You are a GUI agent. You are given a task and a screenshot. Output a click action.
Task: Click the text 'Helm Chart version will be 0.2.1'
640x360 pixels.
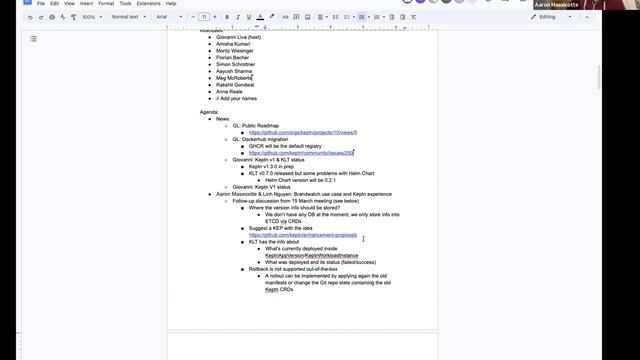[x=300, y=180]
